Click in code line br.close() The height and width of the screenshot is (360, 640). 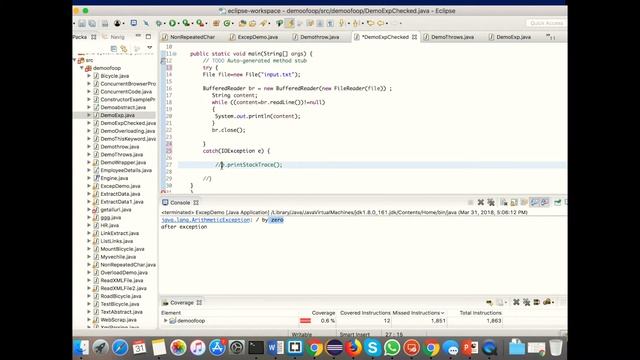coord(228,130)
